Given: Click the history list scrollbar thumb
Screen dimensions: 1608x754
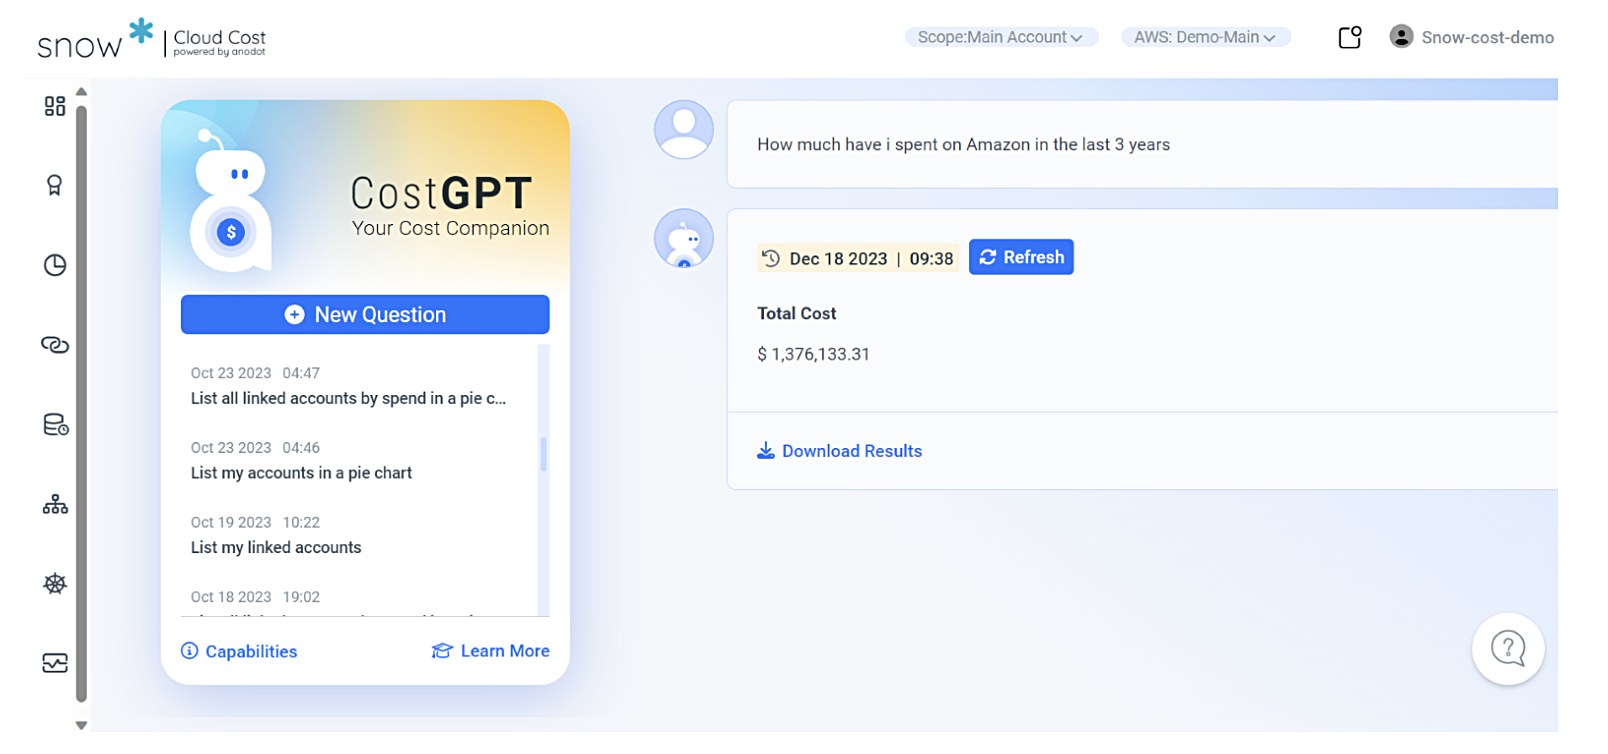Looking at the screenshot, I should point(544,453).
